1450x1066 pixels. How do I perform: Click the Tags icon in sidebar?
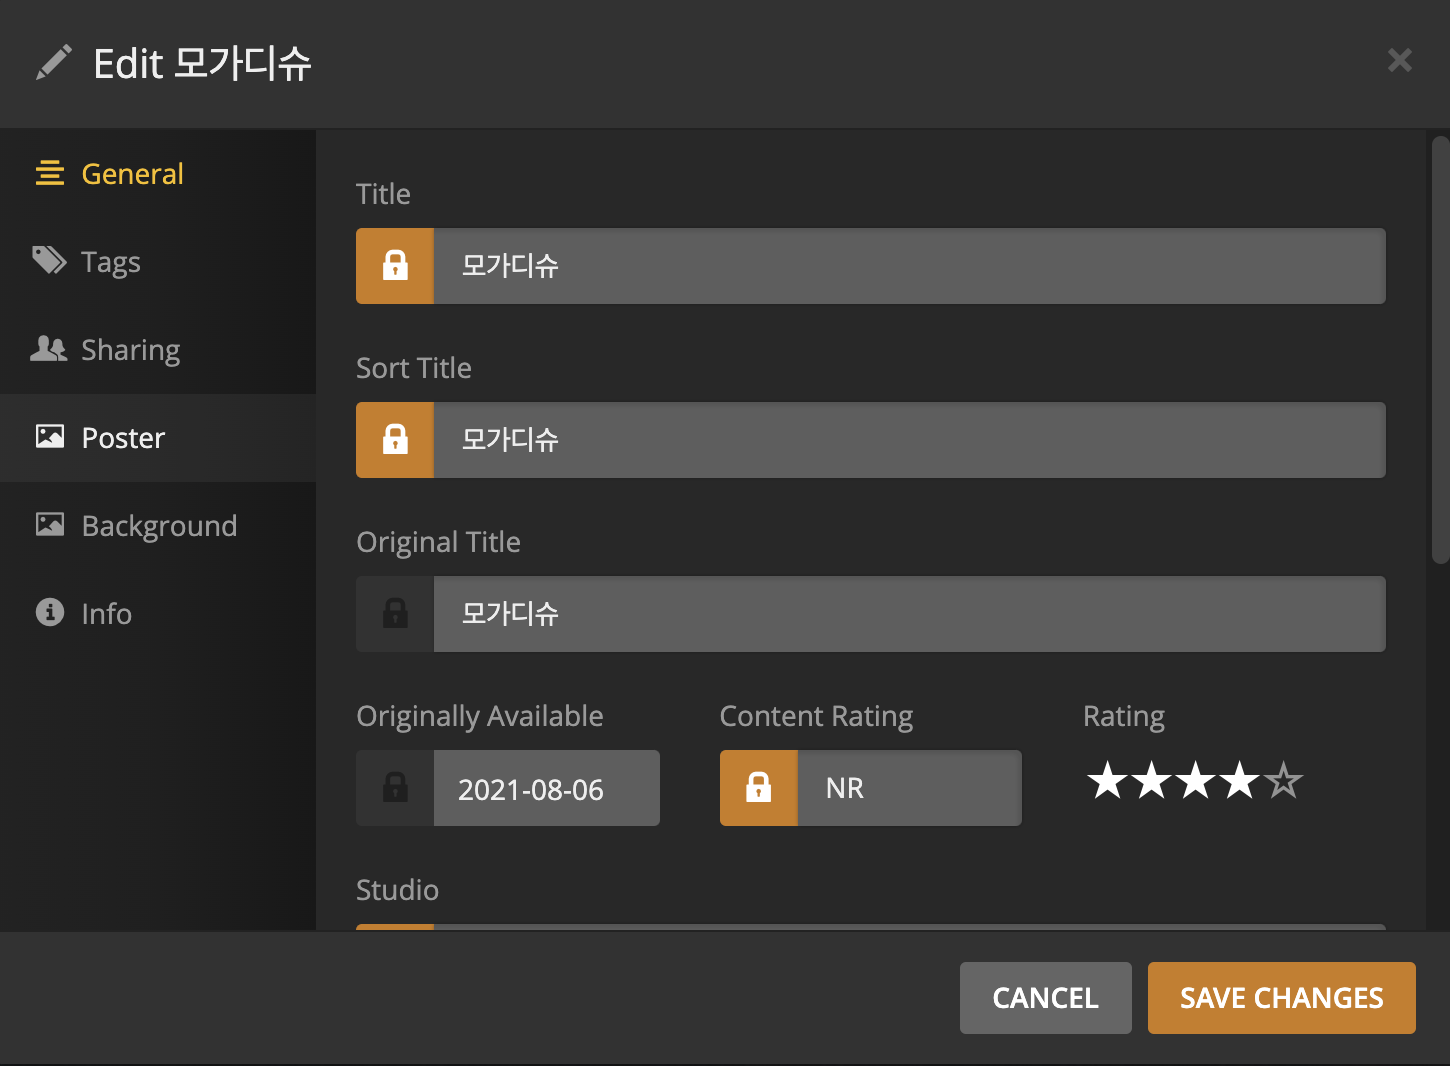(x=49, y=261)
